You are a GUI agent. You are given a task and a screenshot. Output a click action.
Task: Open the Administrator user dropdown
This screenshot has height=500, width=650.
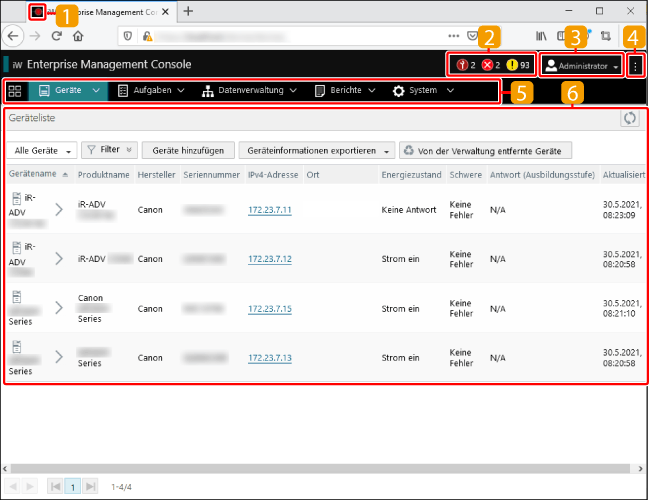point(580,65)
